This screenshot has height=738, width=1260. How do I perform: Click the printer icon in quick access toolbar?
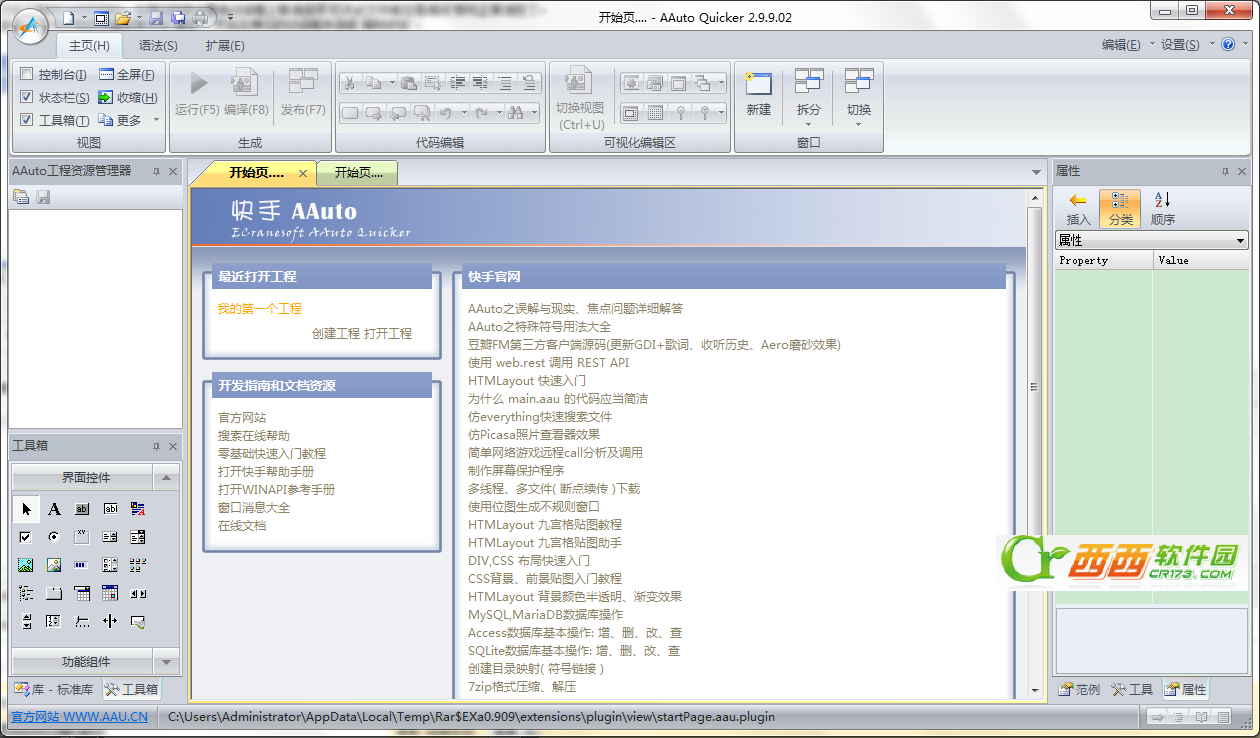(200, 18)
